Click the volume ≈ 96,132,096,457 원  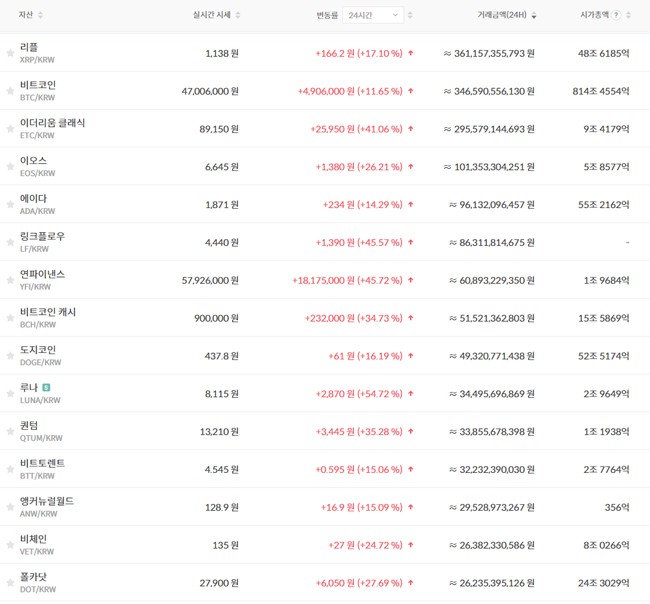pyautogui.click(x=492, y=205)
